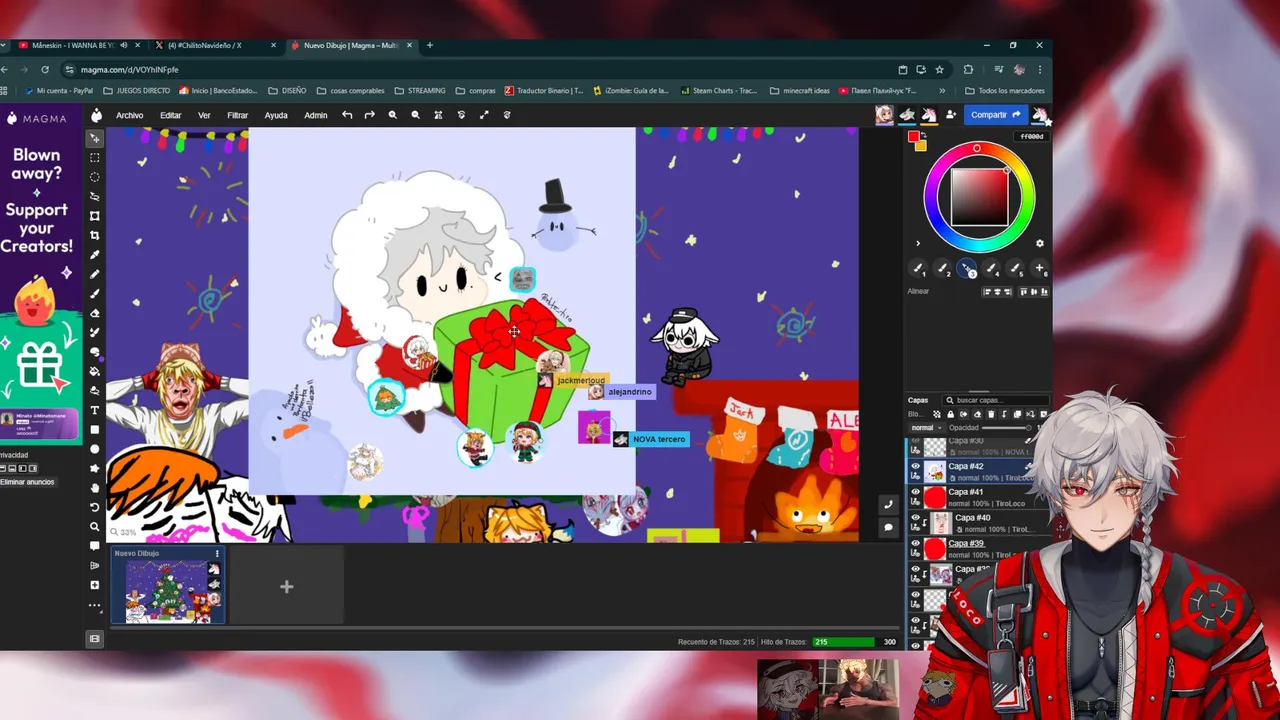Open the Chrome three-dot menu
The width and height of the screenshot is (1280, 720).
point(1040,70)
